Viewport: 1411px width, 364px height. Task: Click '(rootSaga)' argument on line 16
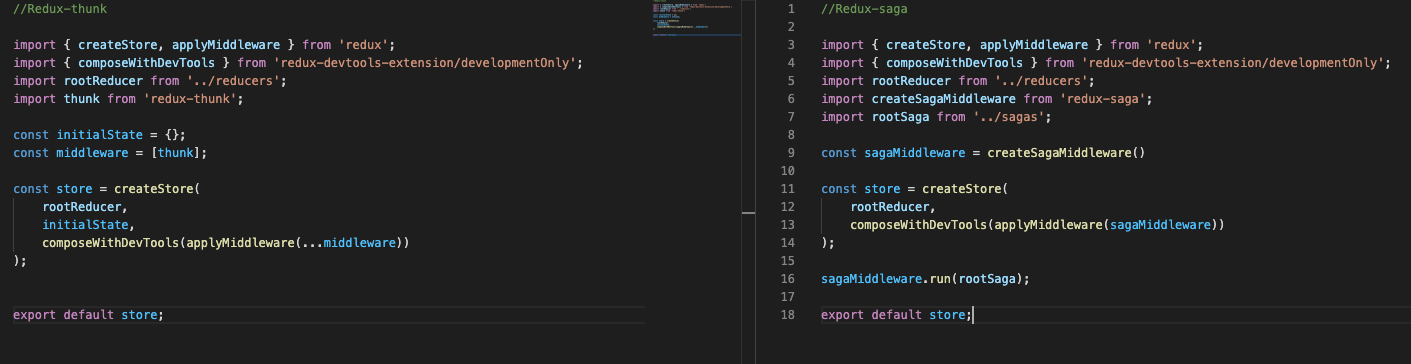point(987,279)
